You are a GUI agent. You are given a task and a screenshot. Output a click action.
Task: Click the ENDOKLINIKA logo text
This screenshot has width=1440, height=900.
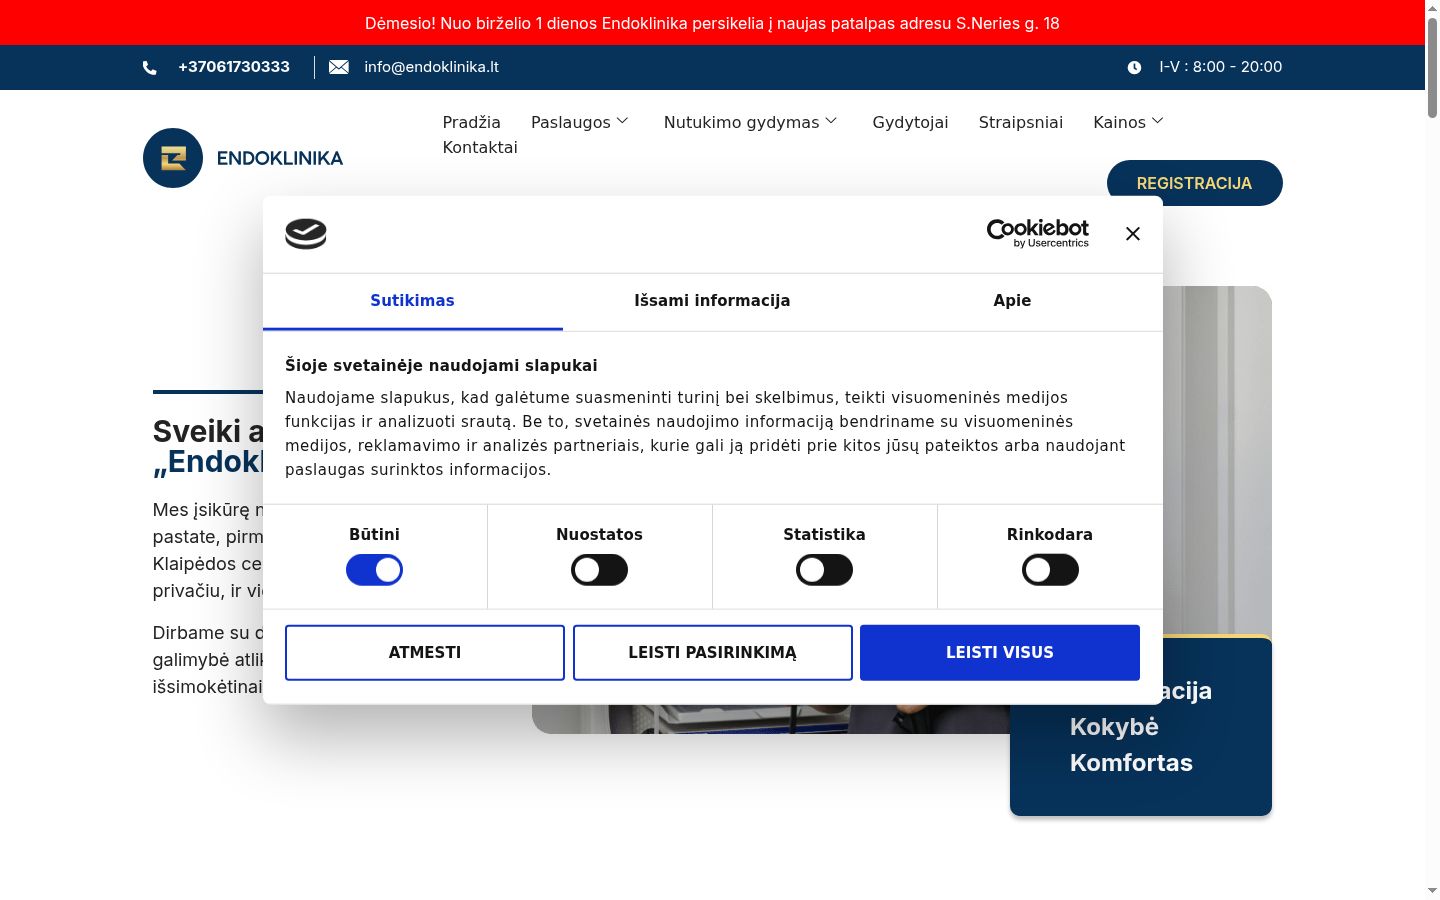[280, 158]
